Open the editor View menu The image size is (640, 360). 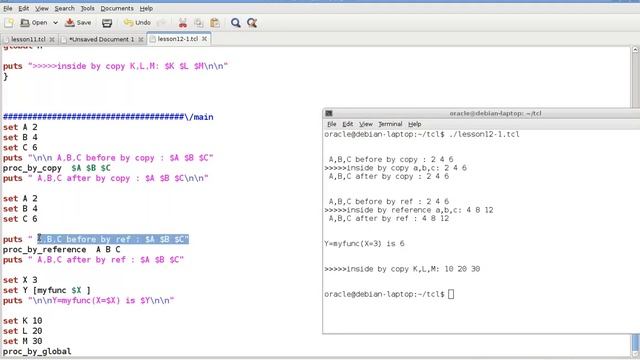point(42,8)
